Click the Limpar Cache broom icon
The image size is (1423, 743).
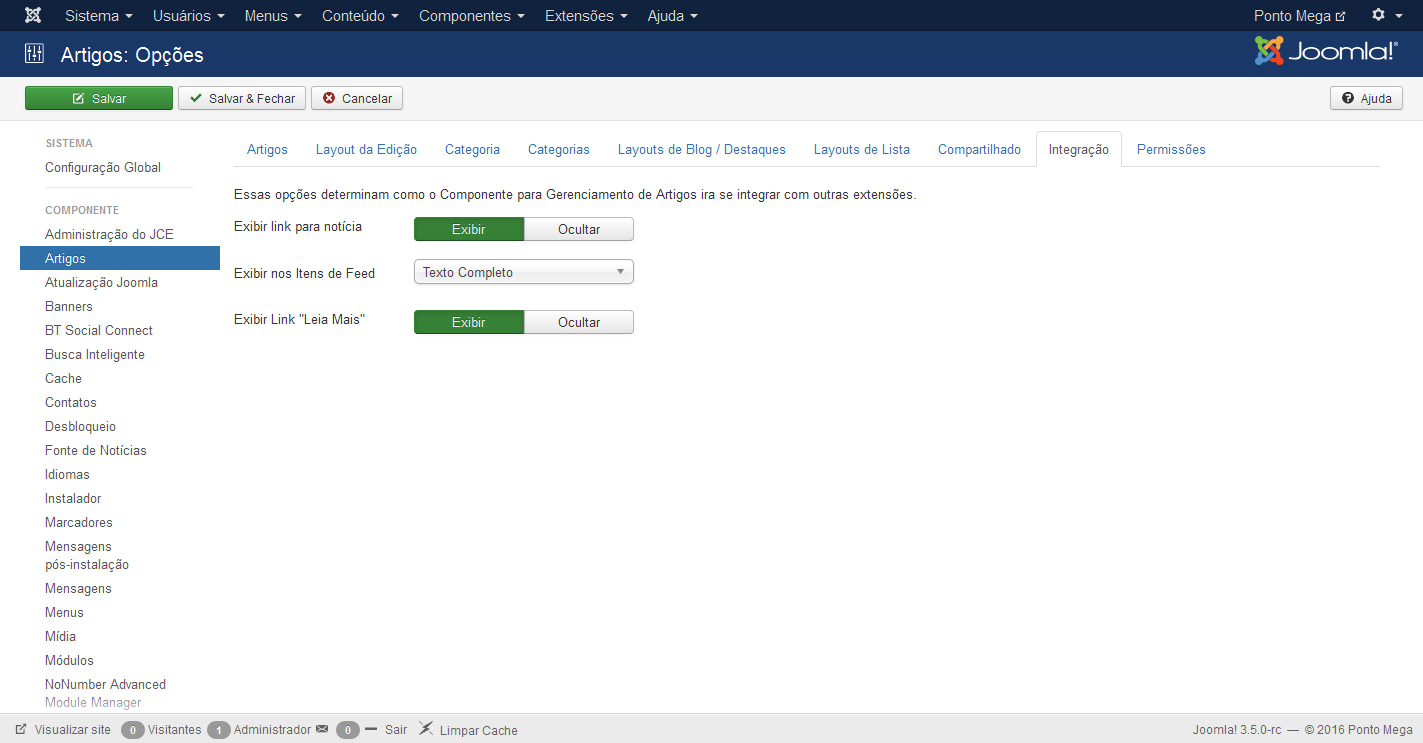click(x=426, y=729)
